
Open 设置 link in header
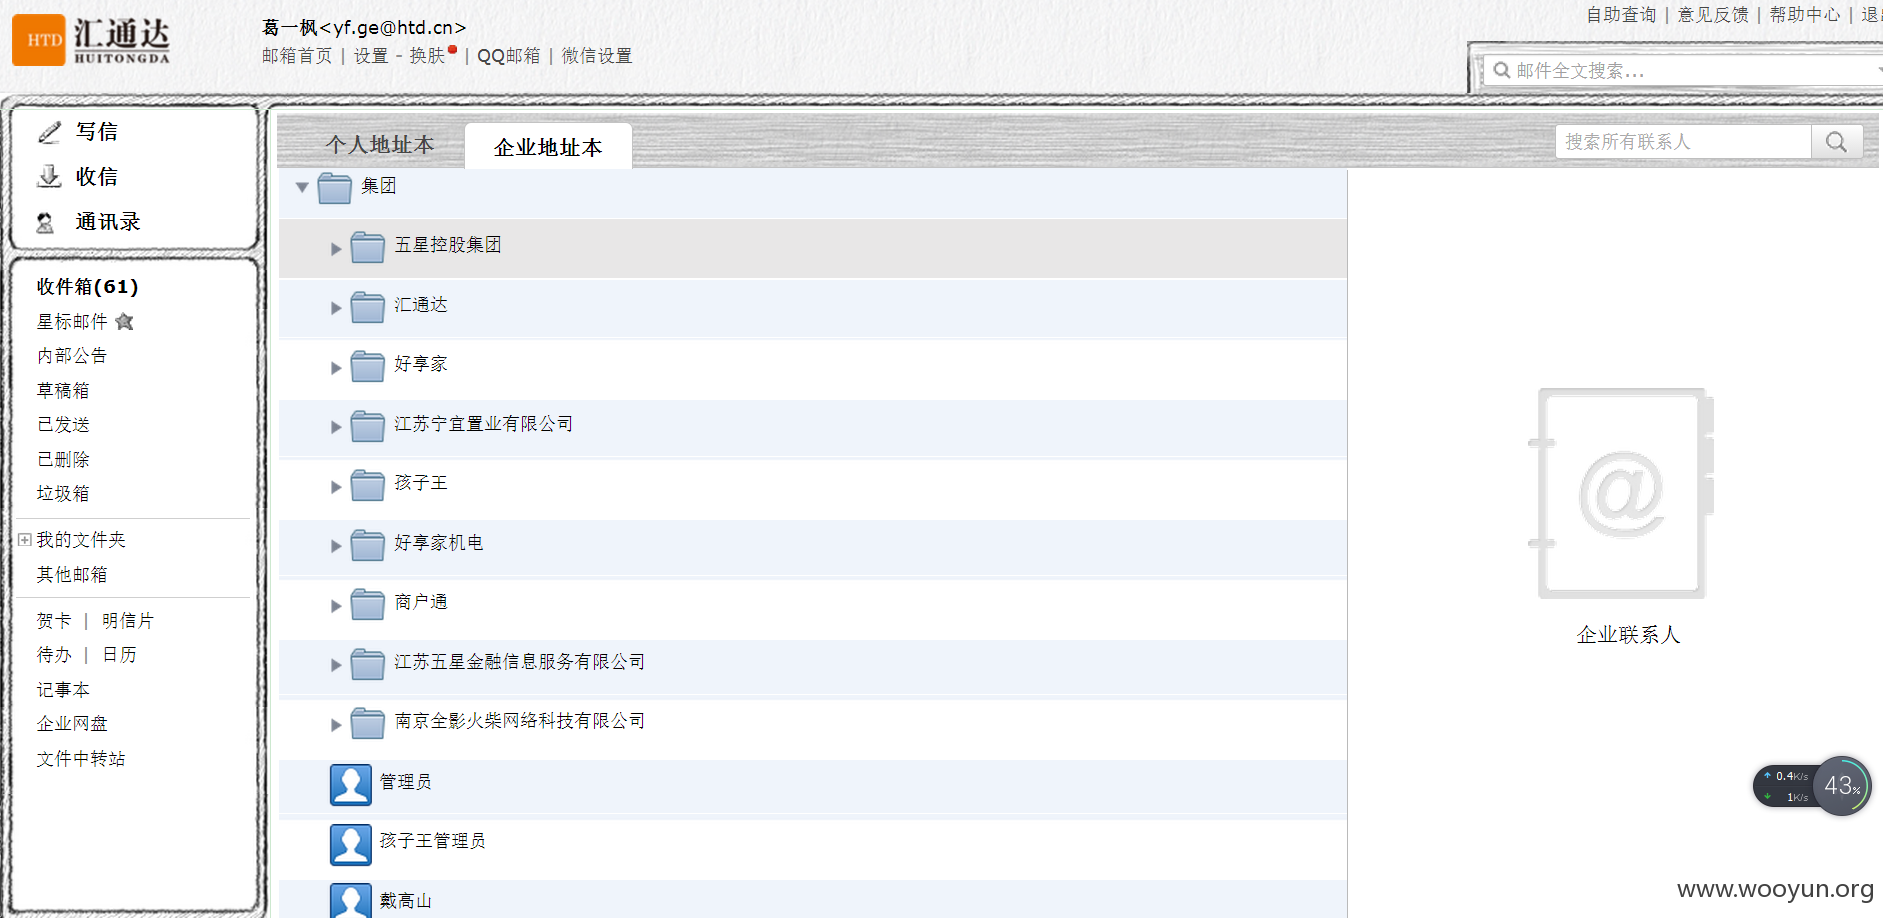point(371,56)
